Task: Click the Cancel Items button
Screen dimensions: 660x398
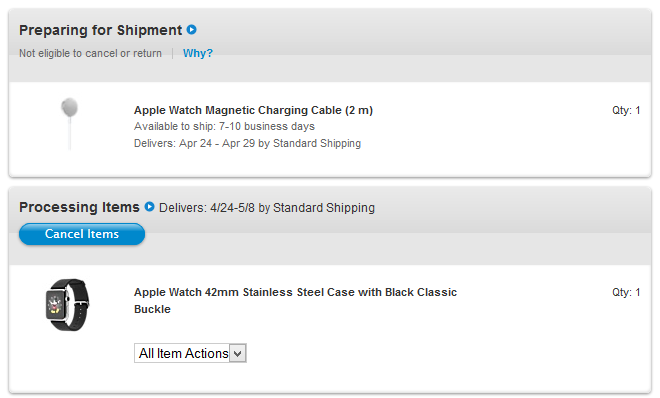Action: 82,234
